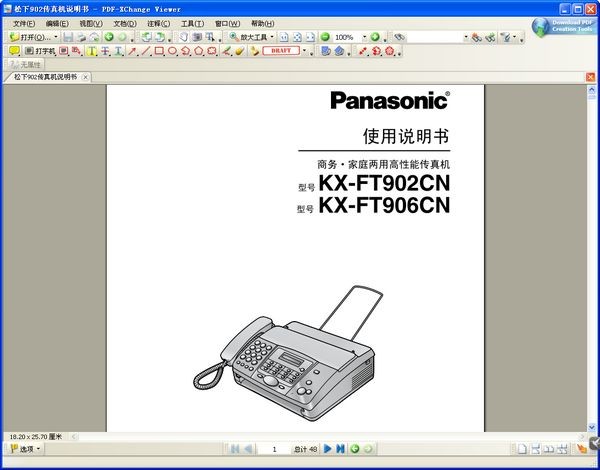Viewport: 600px width, 470px height.
Task: Select the Rectangle drawing tool
Action: [x=159, y=51]
